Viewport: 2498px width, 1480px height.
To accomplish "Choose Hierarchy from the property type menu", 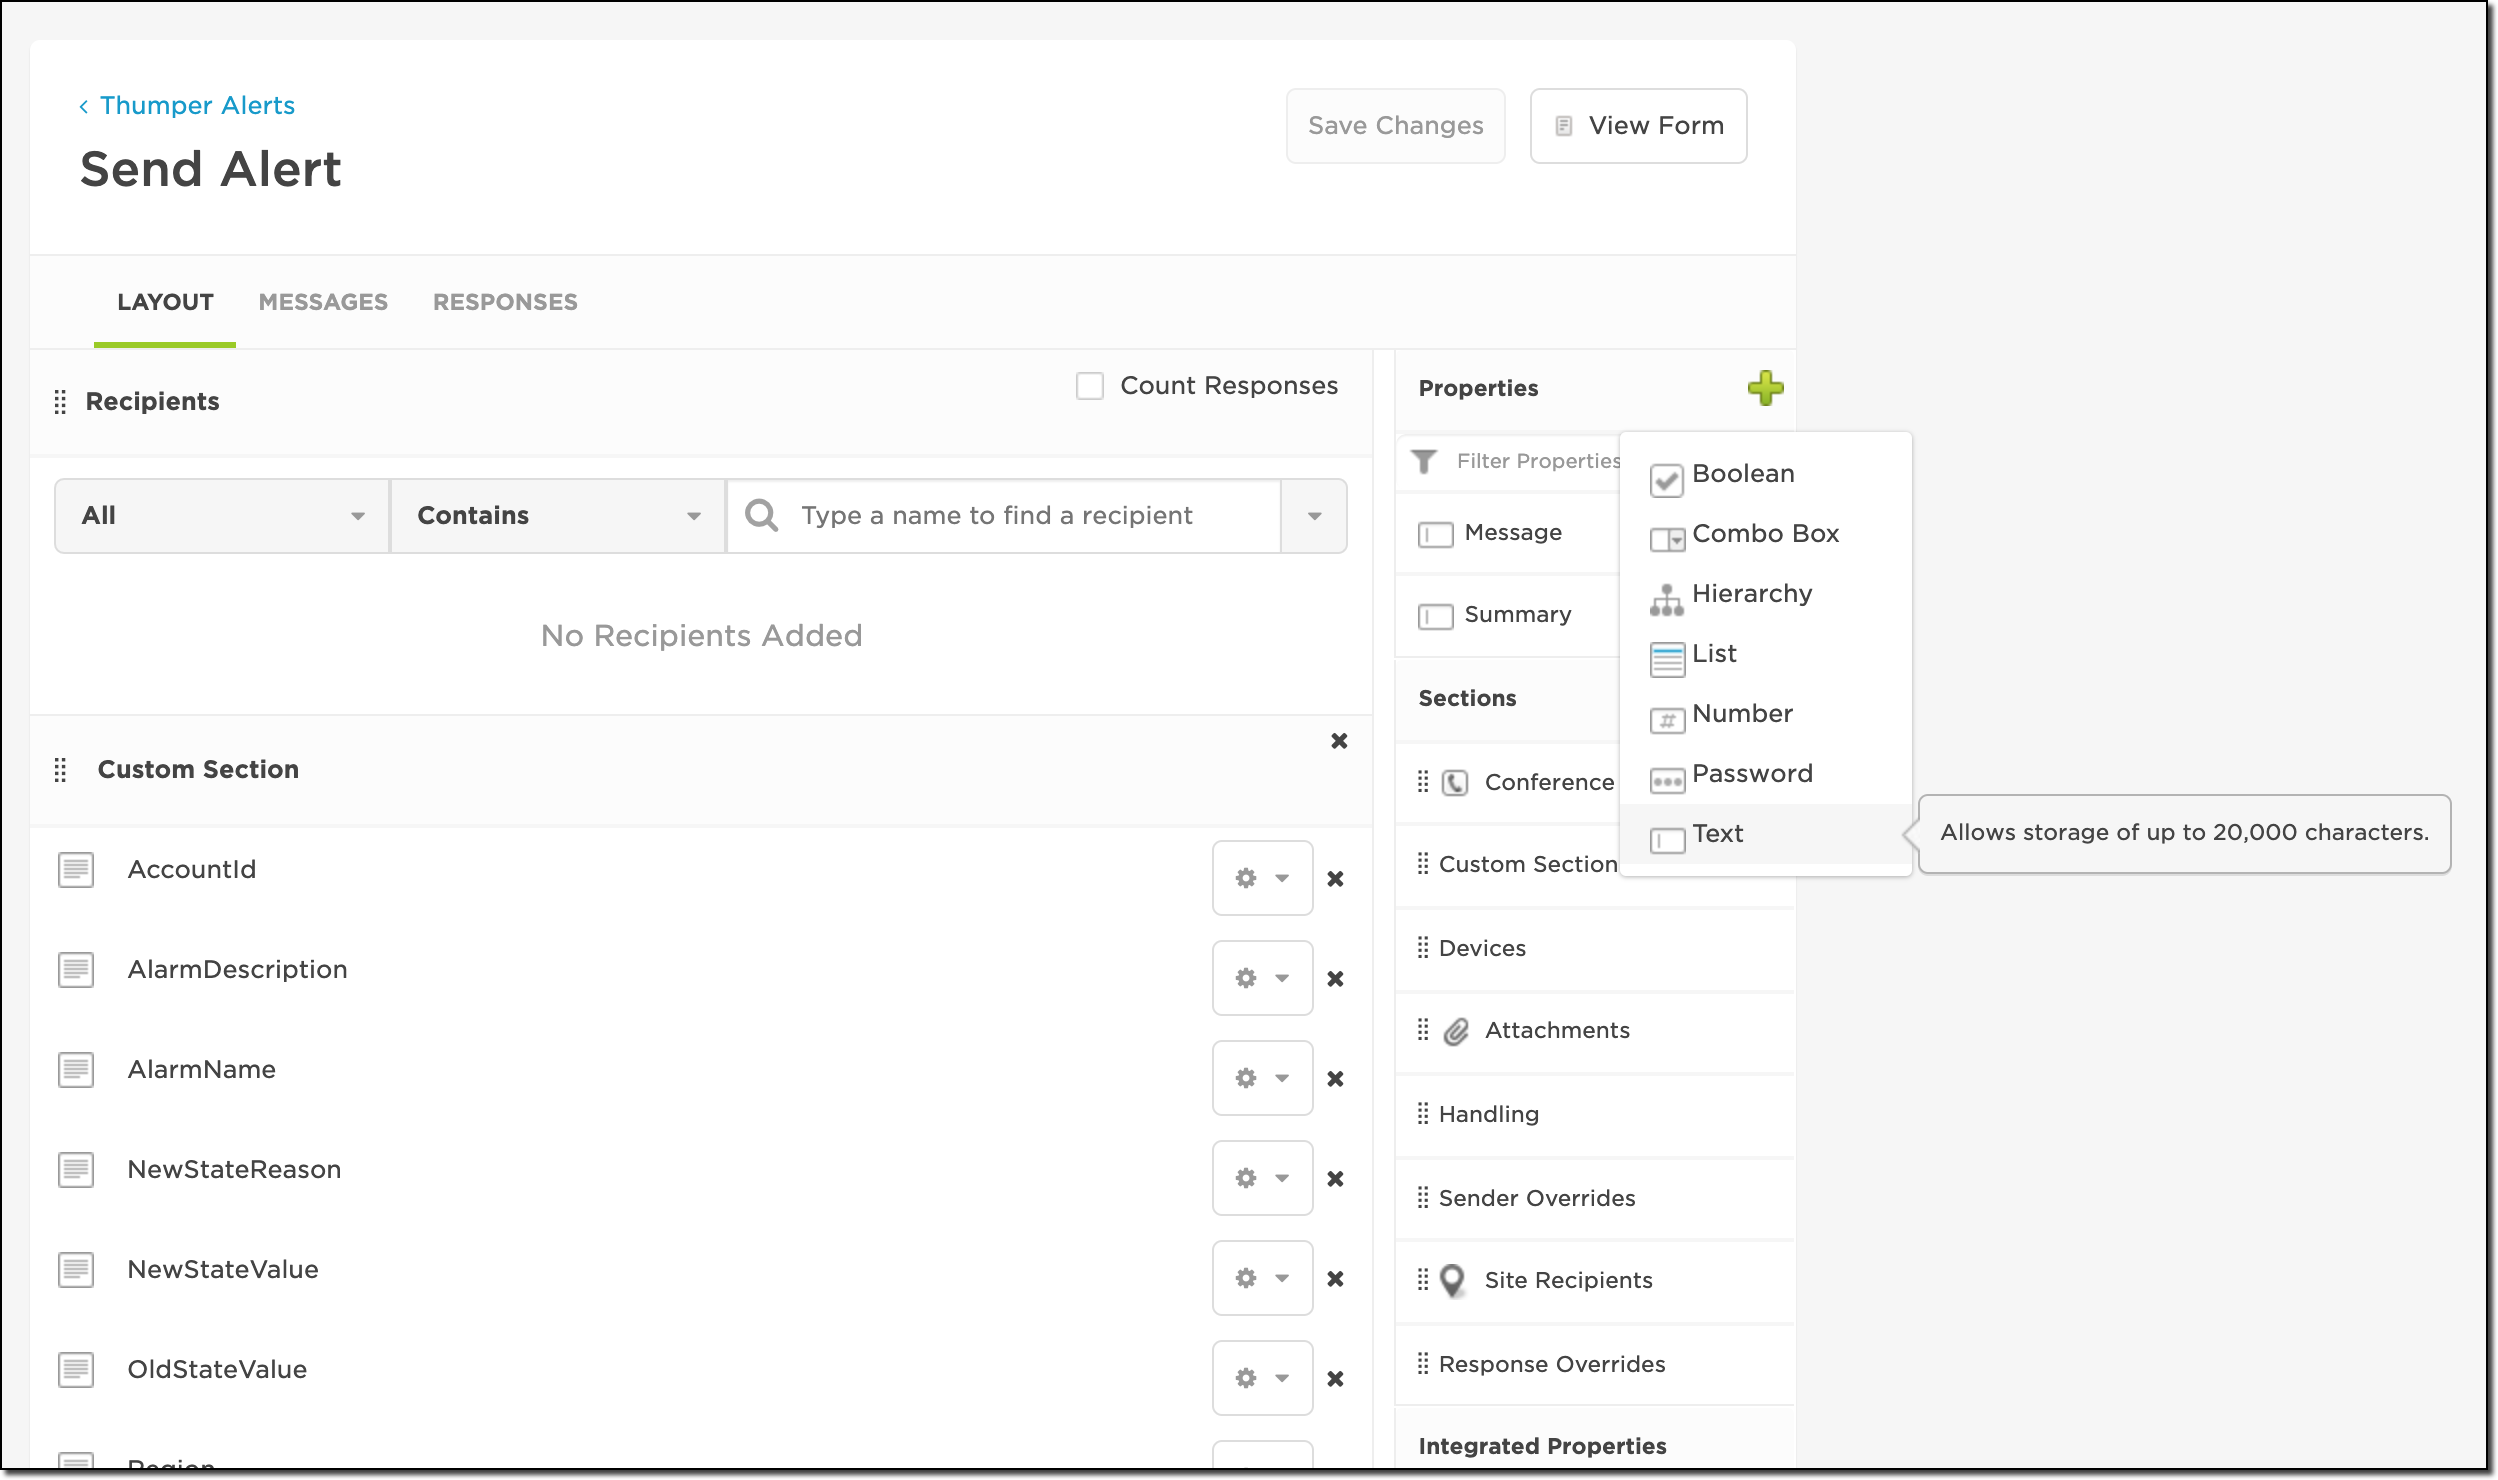I will click(1751, 594).
